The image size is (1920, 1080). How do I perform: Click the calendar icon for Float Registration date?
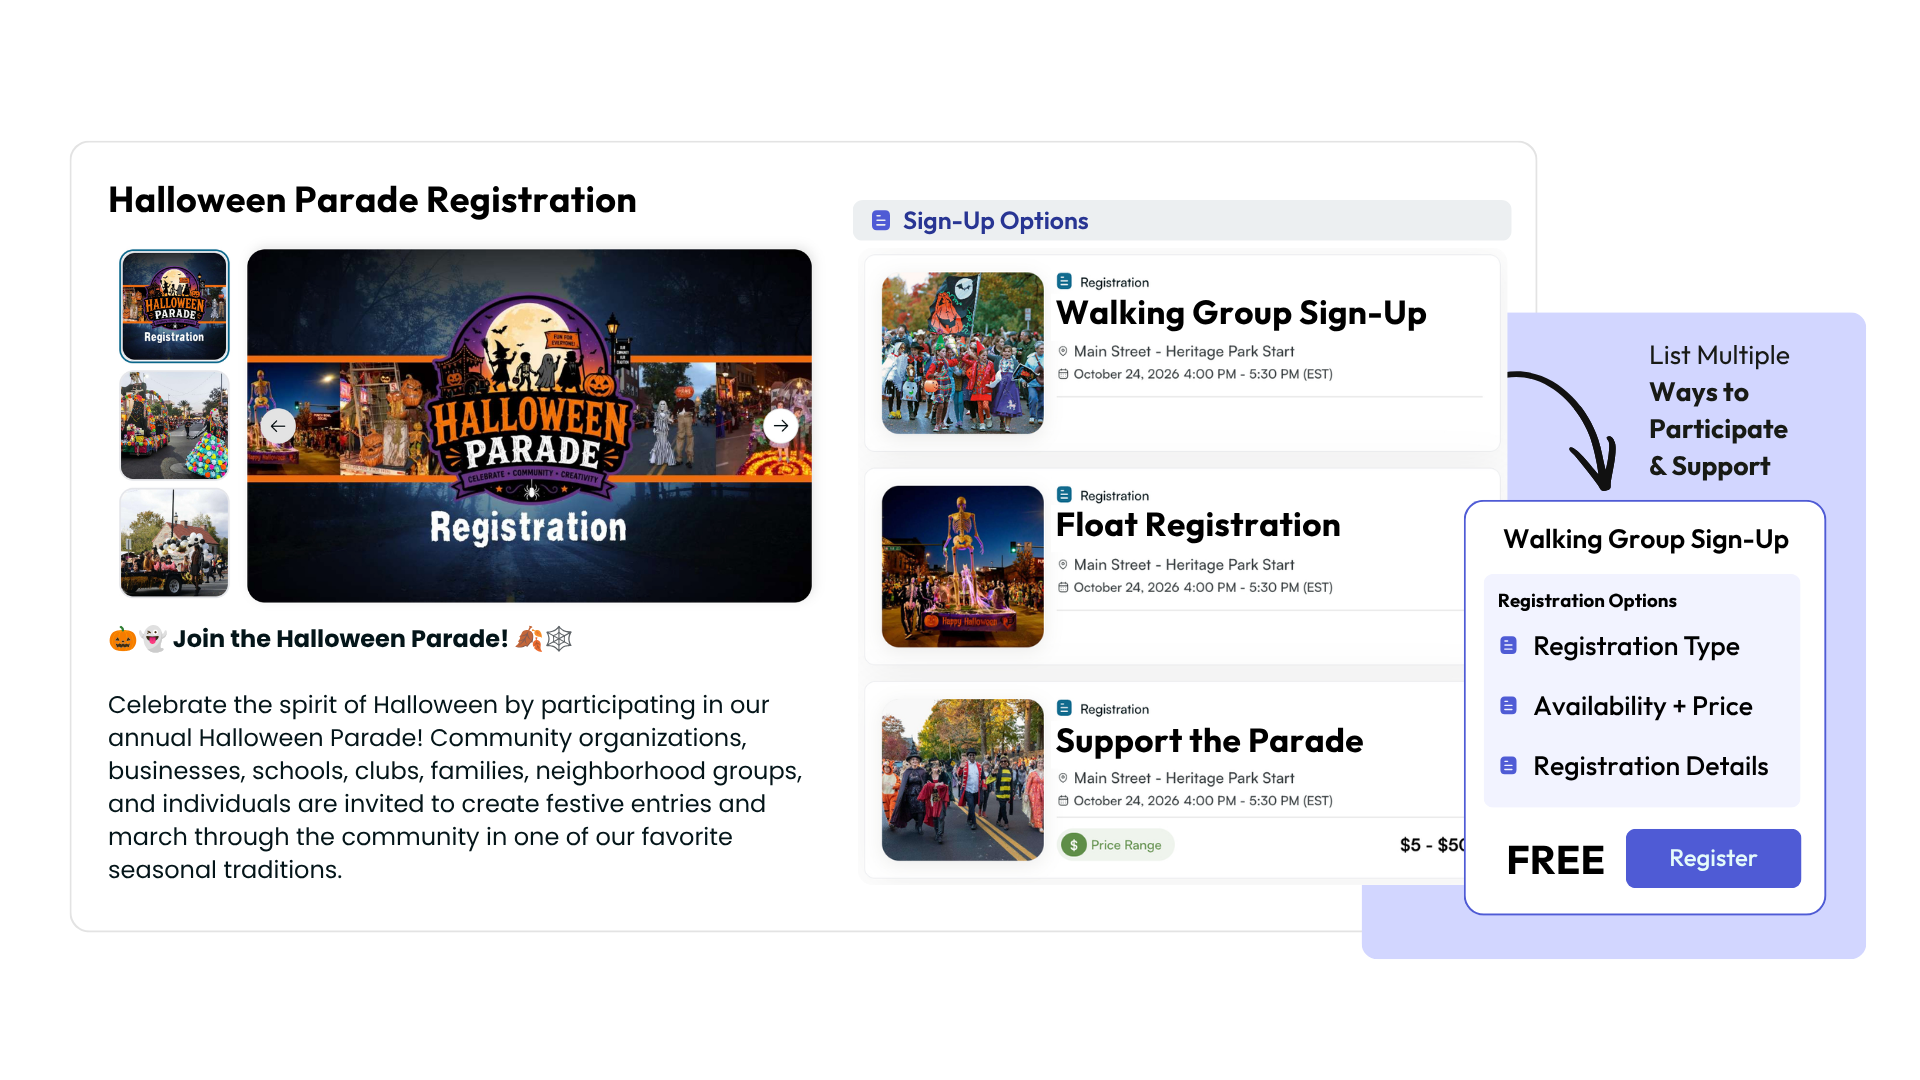[x=1063, y=587]
